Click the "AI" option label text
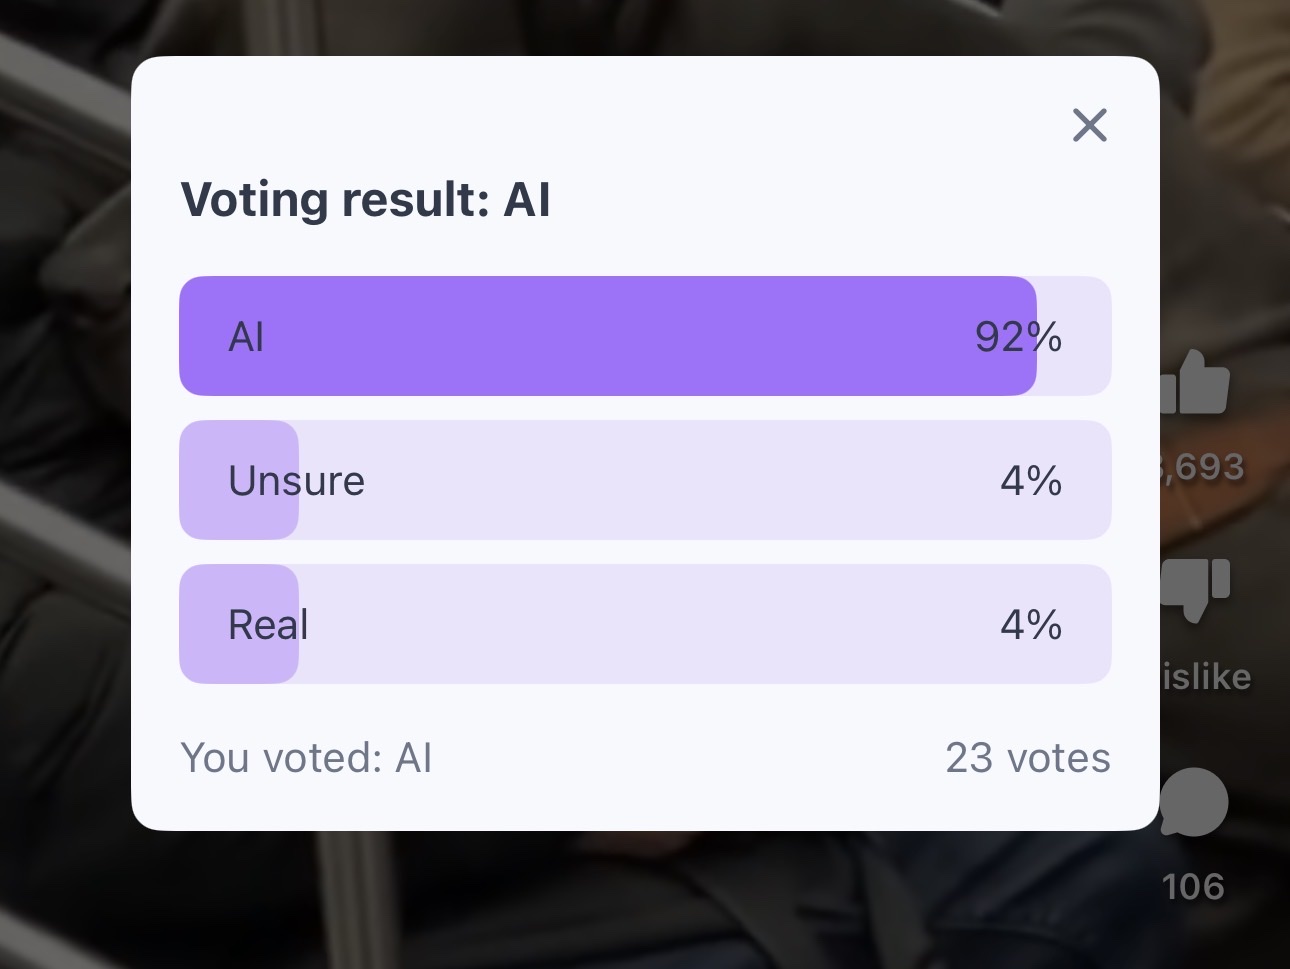 (246, 337)
